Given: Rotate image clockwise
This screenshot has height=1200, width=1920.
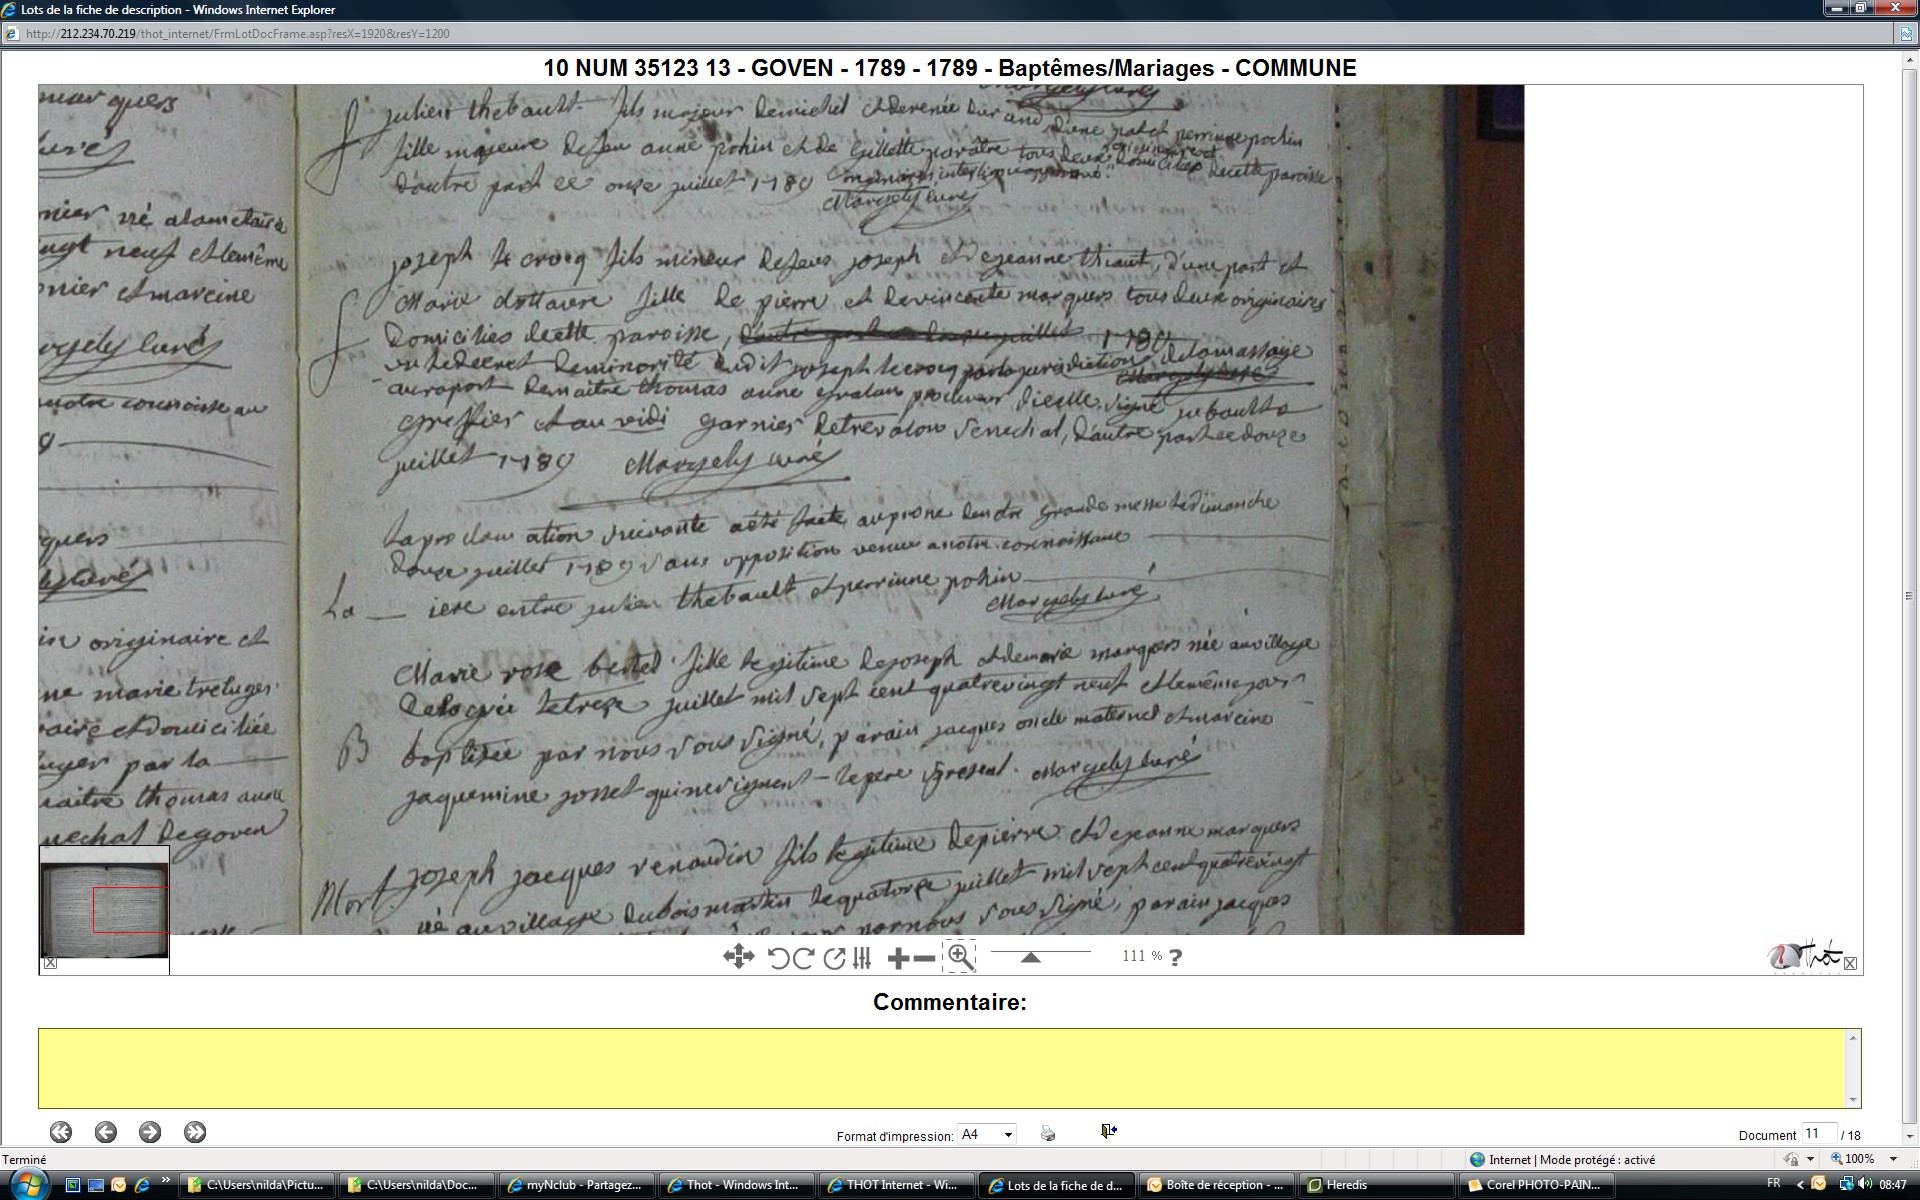Looking at the screenshot, I should [803, 958].
